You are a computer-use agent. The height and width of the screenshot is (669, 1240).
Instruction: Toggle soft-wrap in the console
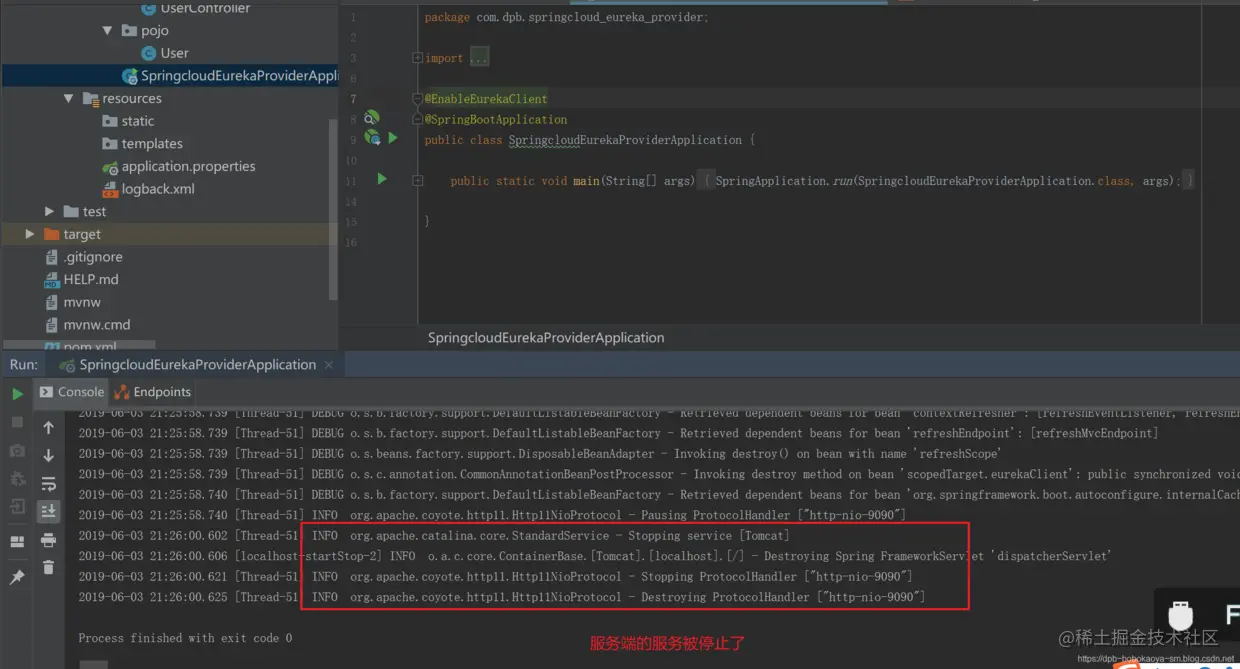pyautogui.click(x=48, y=483)
